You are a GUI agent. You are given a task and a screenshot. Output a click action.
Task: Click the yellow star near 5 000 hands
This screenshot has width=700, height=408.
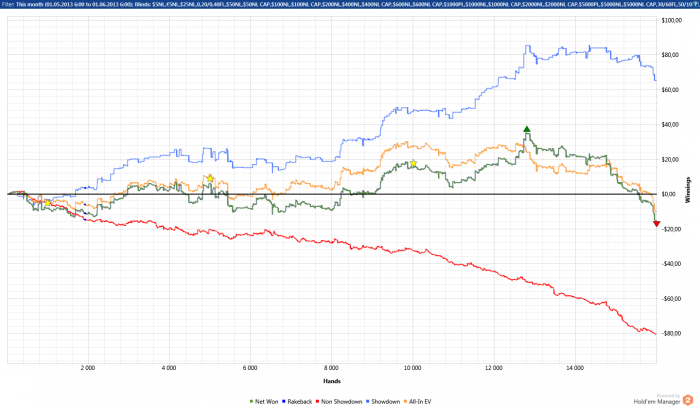210,179
